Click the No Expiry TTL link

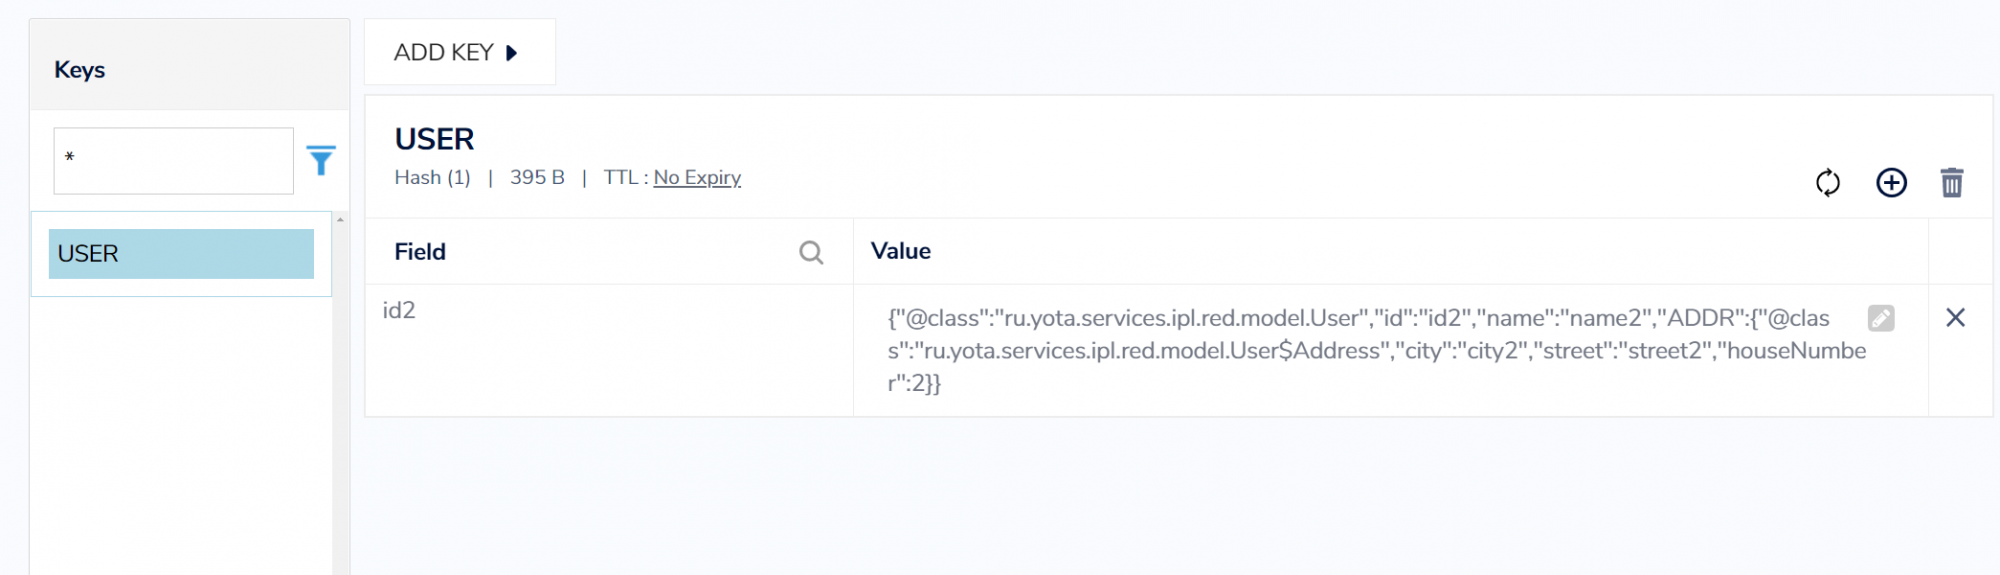click(x=697, y=177)
